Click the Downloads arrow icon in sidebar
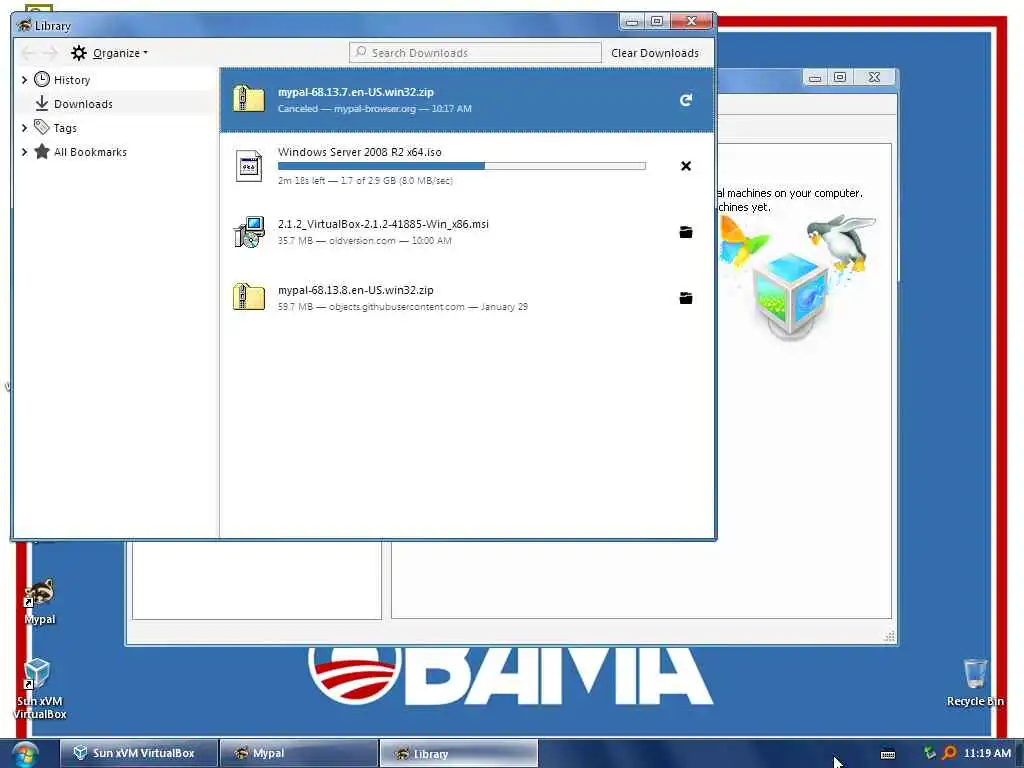The width and height of the screenshot is (1024, 768). pos(42,103)
